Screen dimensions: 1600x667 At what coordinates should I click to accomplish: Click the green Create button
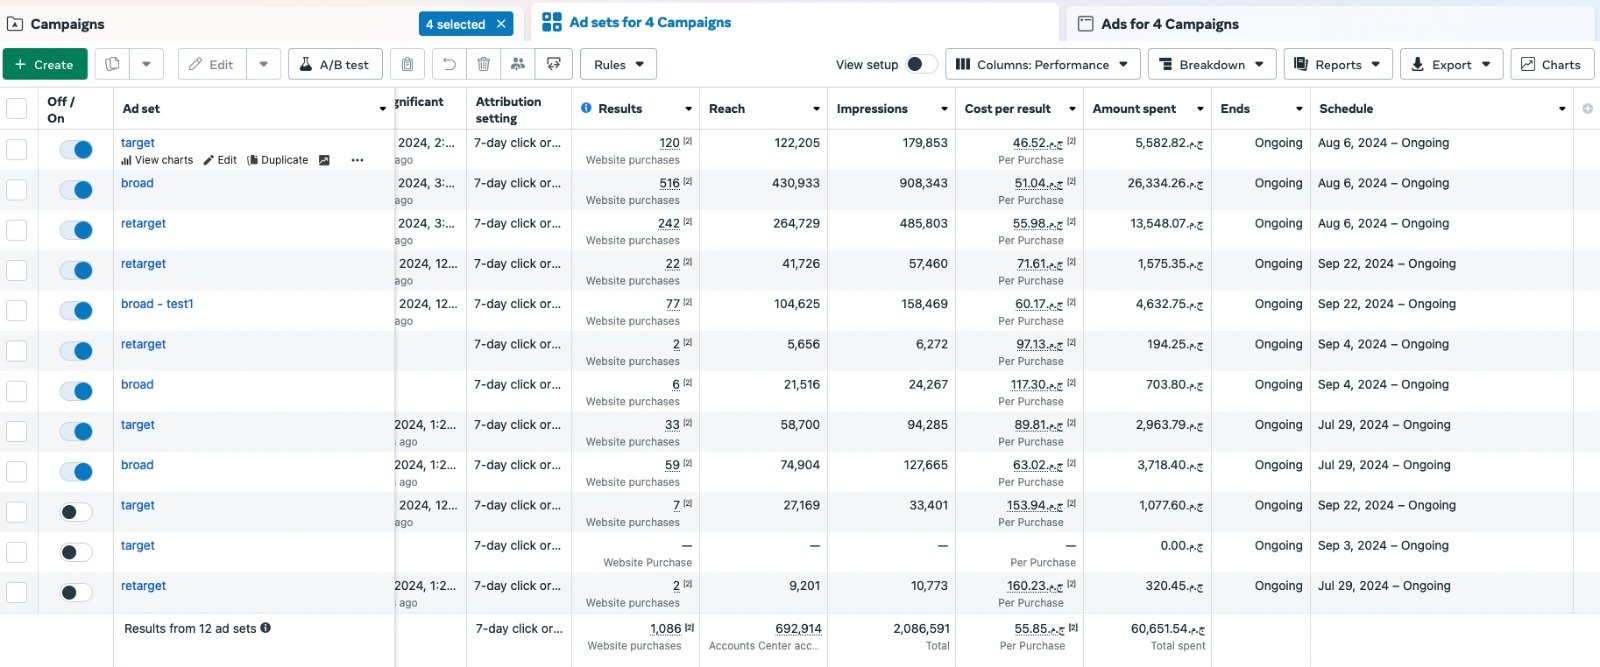[x=45, y=64]
